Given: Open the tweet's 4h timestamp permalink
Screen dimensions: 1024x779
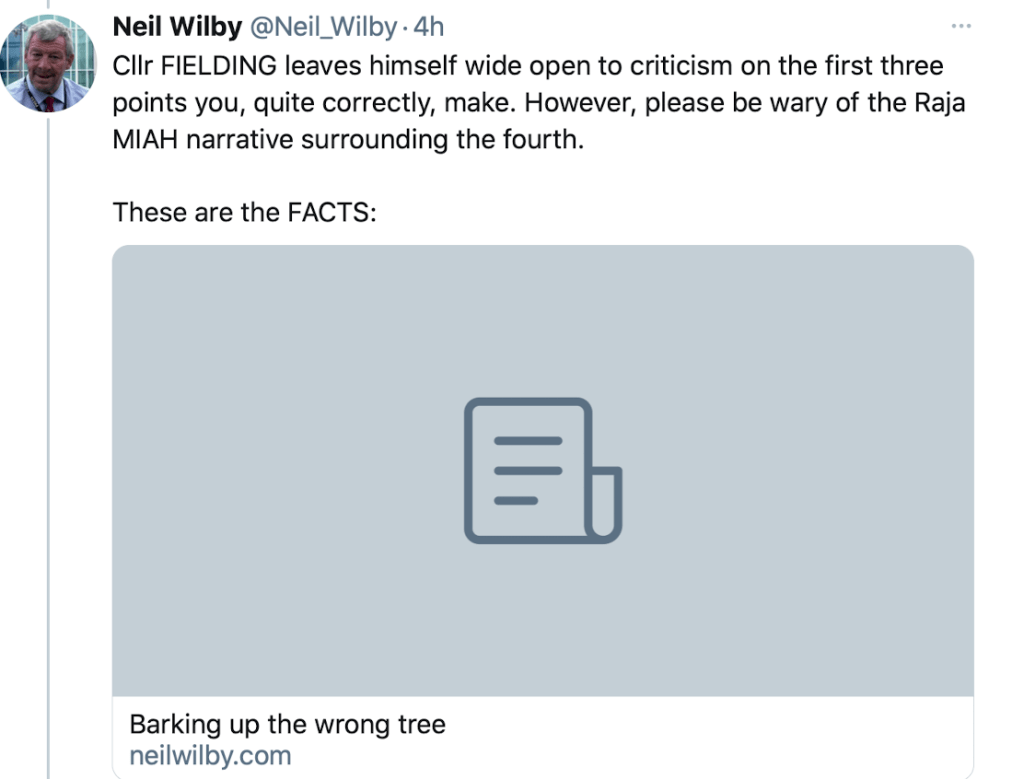Looking at the screenshot, I should 429,27.
